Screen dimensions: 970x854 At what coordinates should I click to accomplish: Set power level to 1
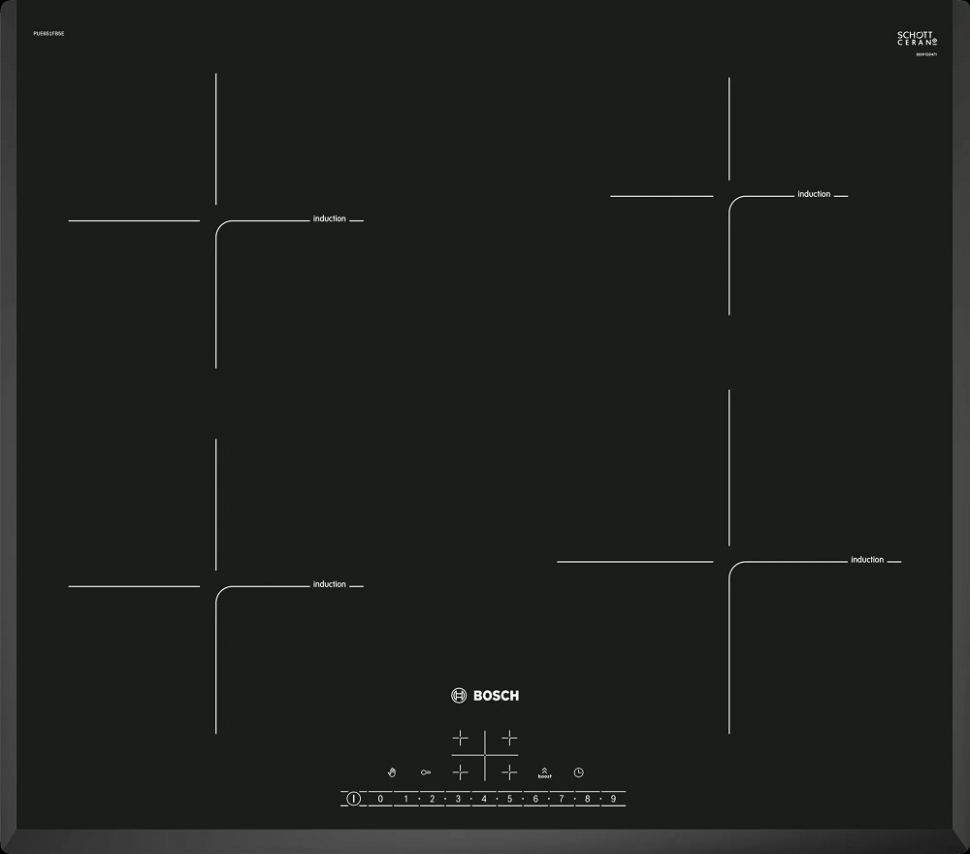coord(406,799)
